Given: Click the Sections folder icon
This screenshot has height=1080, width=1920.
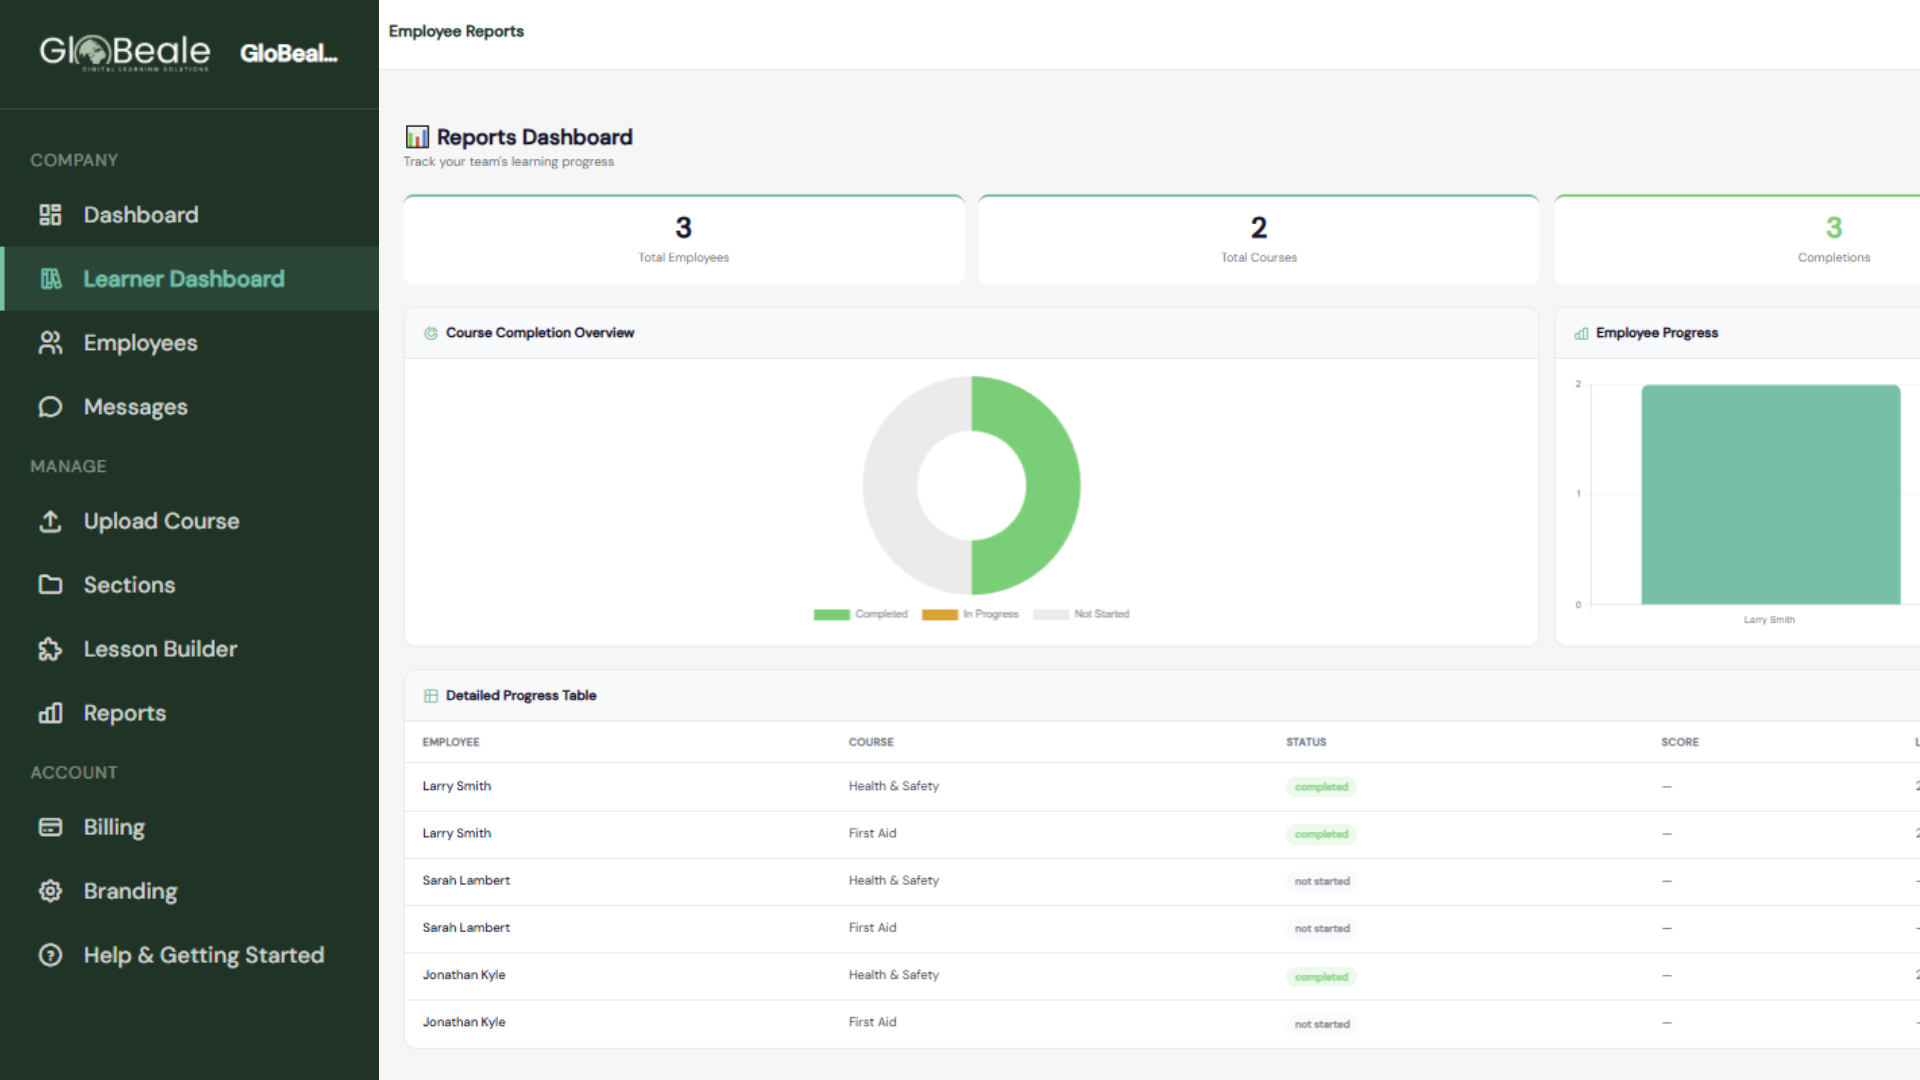Looking at the screenshot, I should (x=50, y=585).
